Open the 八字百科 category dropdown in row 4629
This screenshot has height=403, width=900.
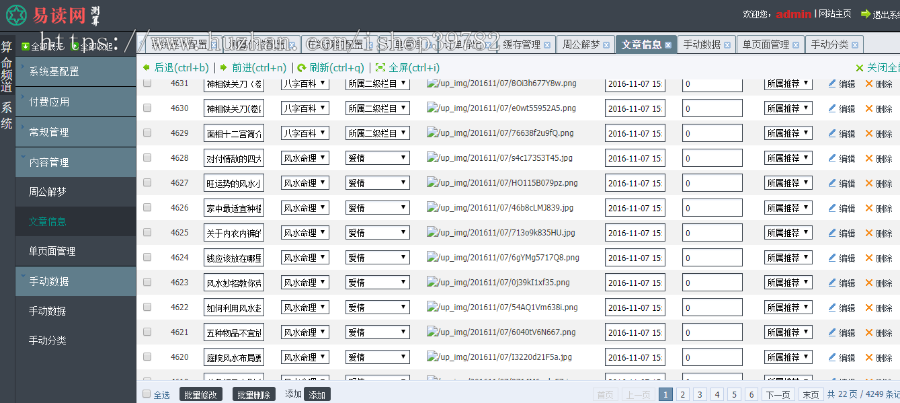305,133
